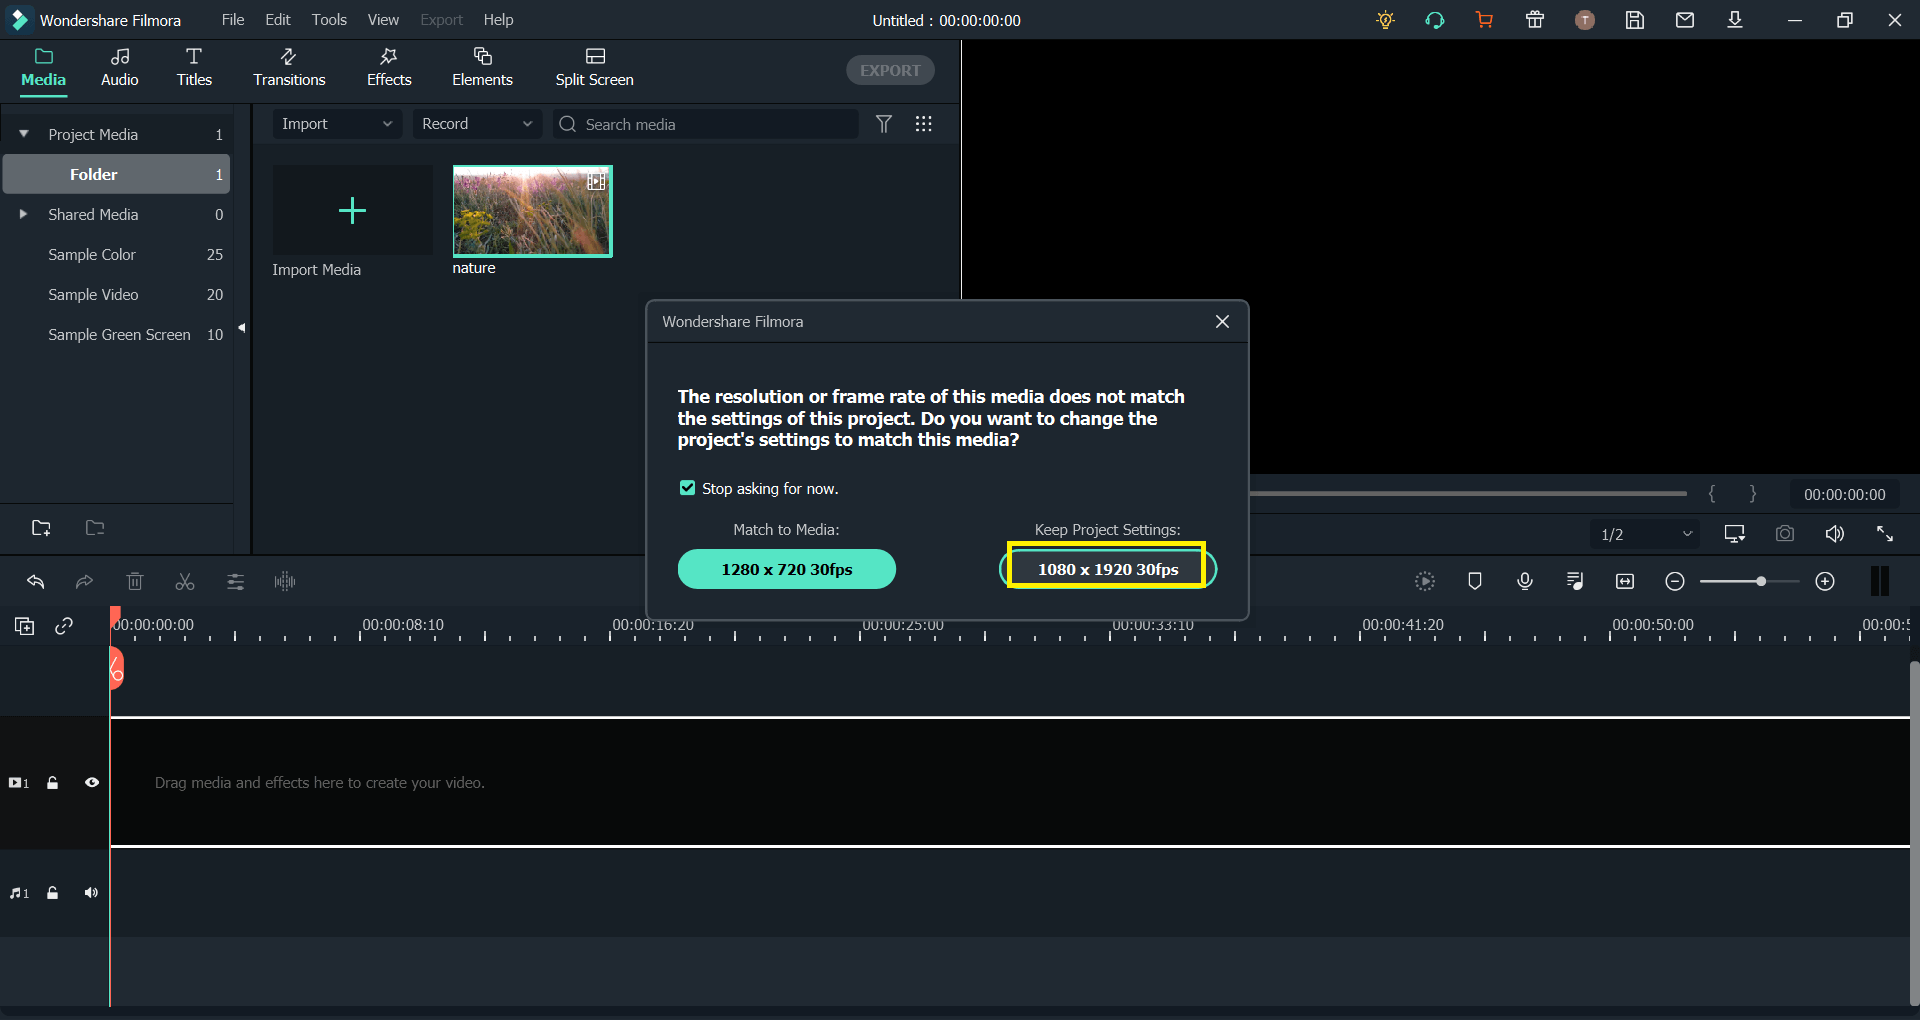Click the 1080 x 1920 30fps button
The width and height of the screenshot is (1922, 1020).
pyautogui.click(x=1108, y=569)
